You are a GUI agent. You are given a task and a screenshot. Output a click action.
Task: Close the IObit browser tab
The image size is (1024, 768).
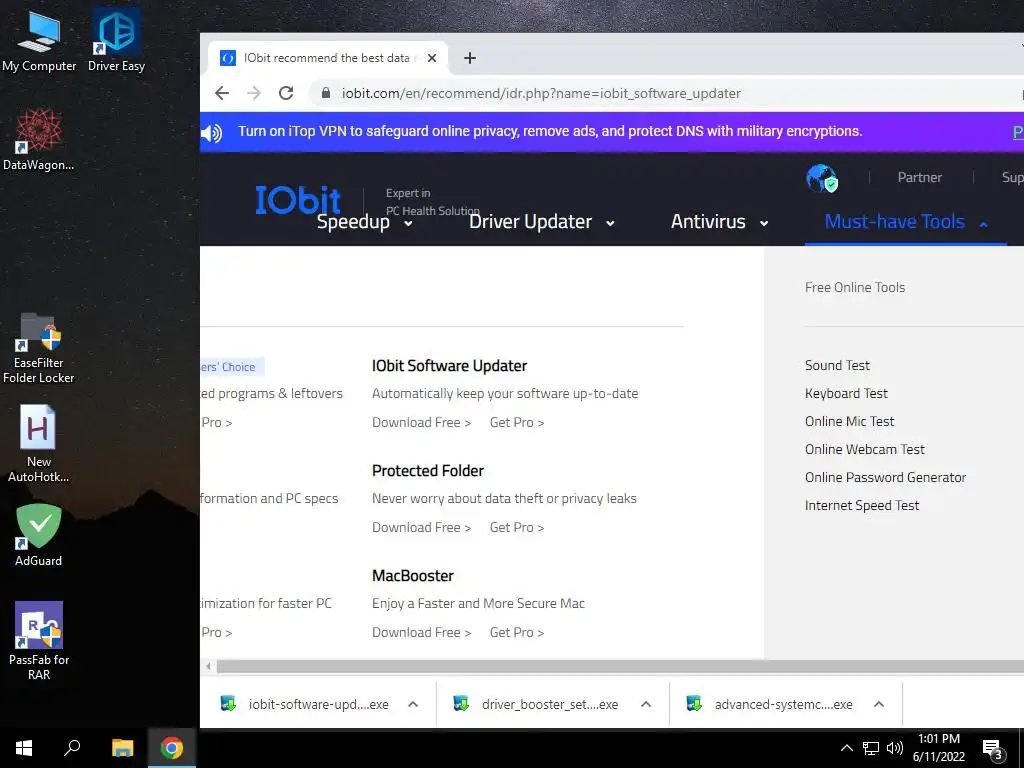coord(432,58)
